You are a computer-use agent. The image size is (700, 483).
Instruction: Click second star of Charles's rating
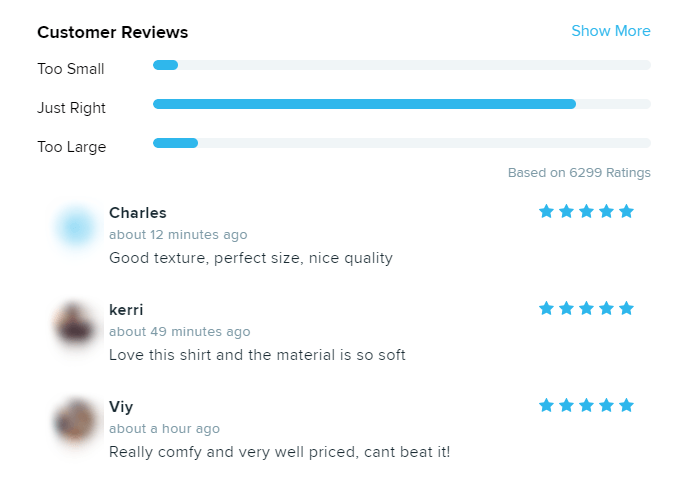567,211
